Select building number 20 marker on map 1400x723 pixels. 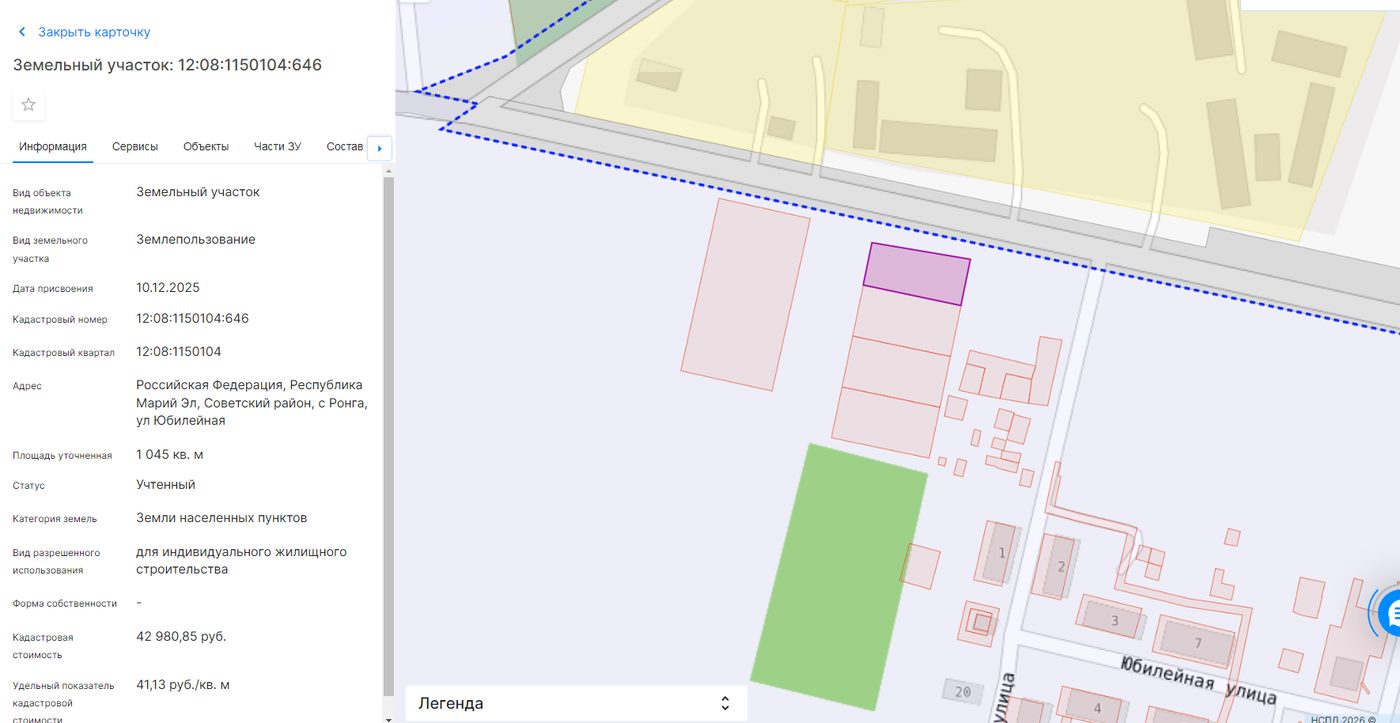(963, 691)
